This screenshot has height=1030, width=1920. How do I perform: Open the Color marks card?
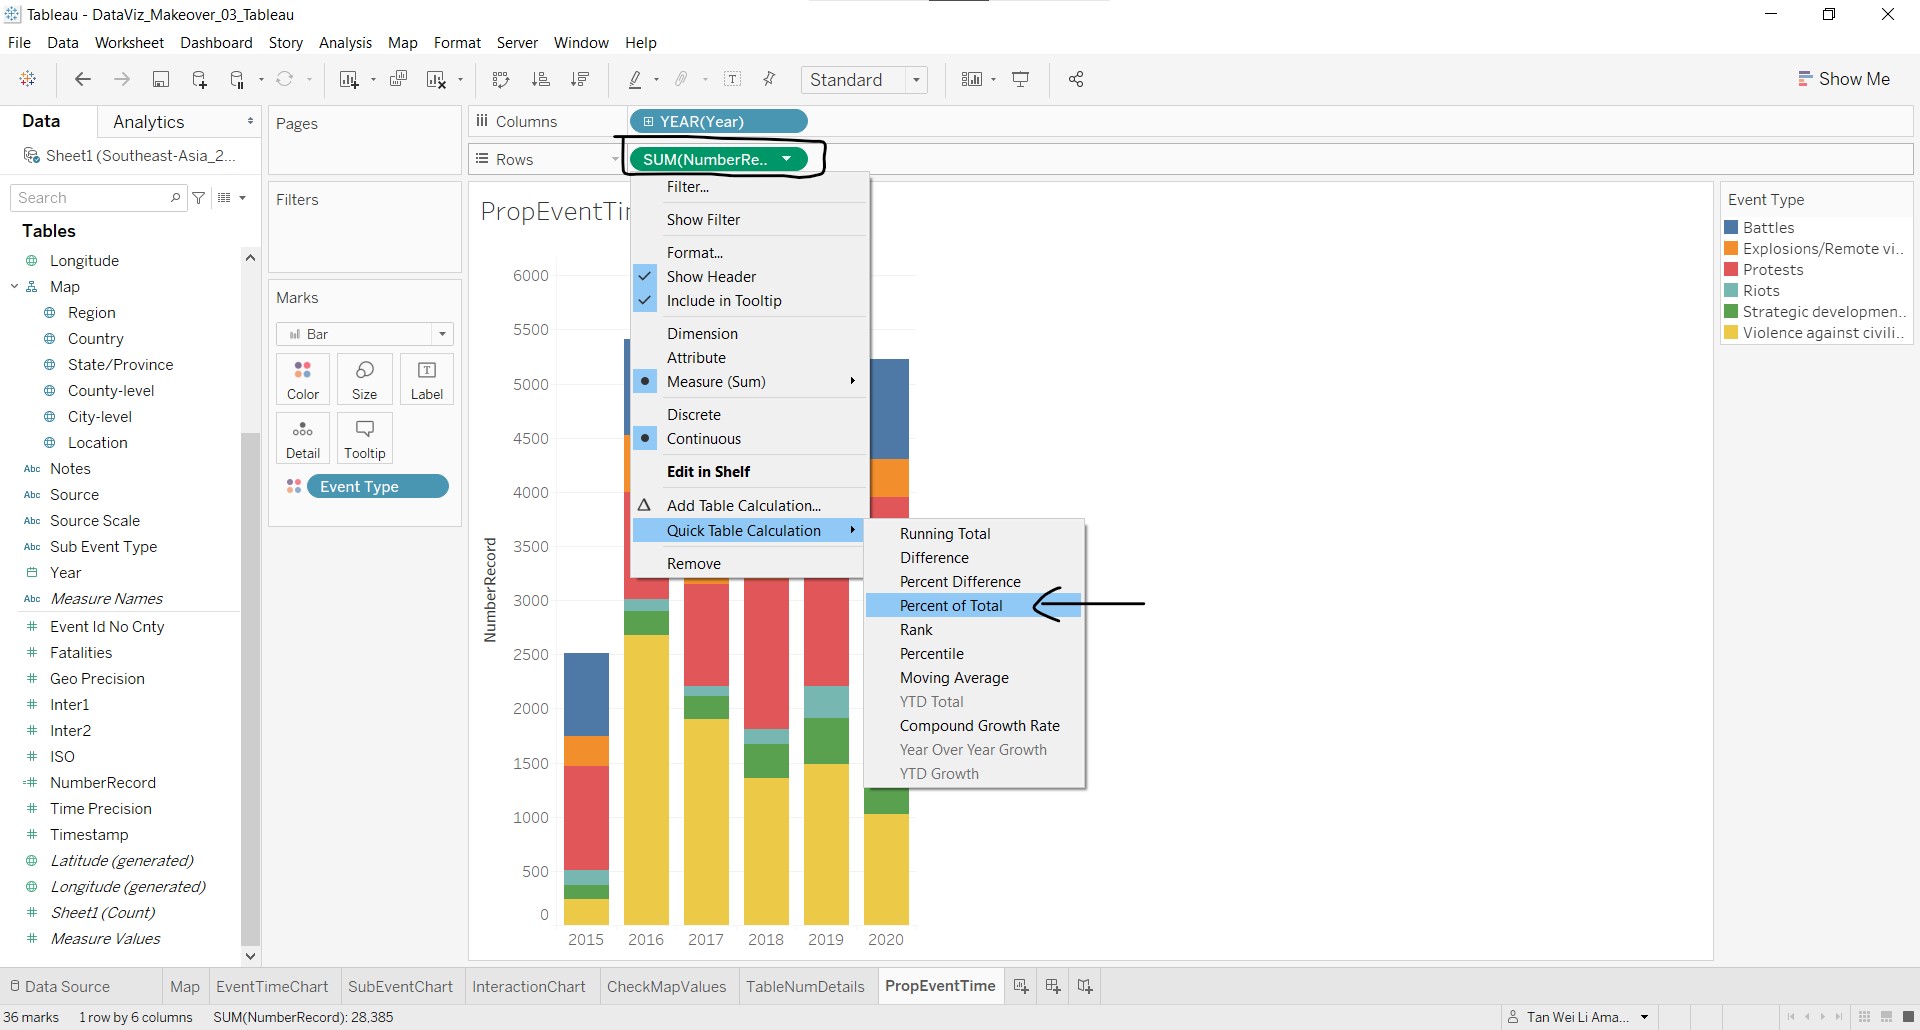click(x=302, y=379)
